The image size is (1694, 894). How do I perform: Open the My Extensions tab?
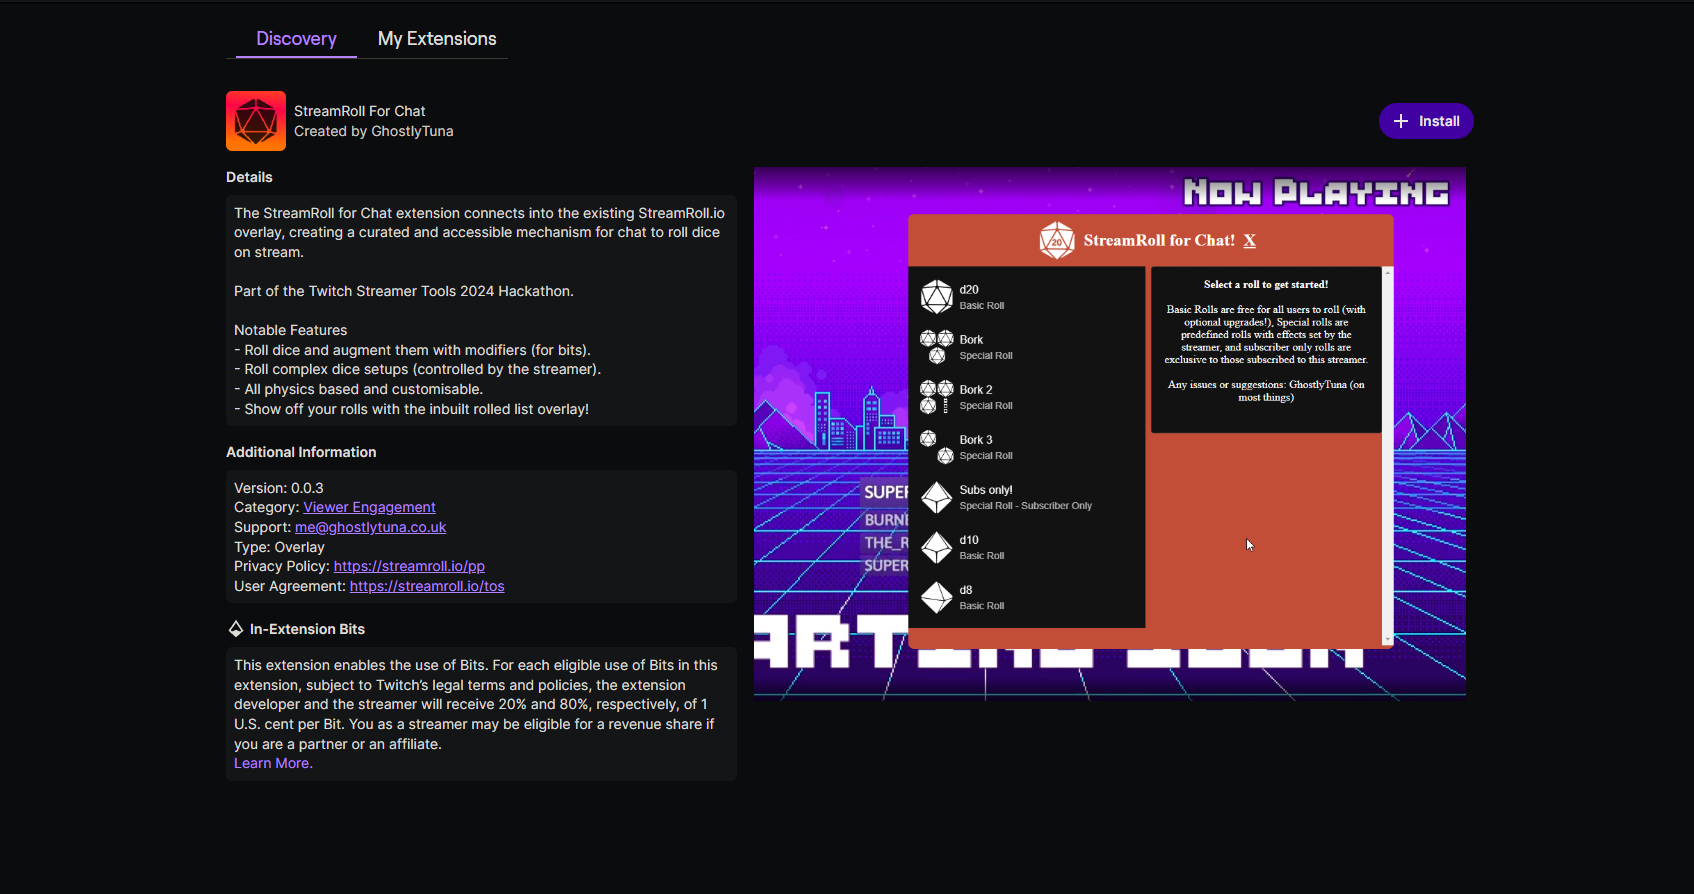coord(437,39)
